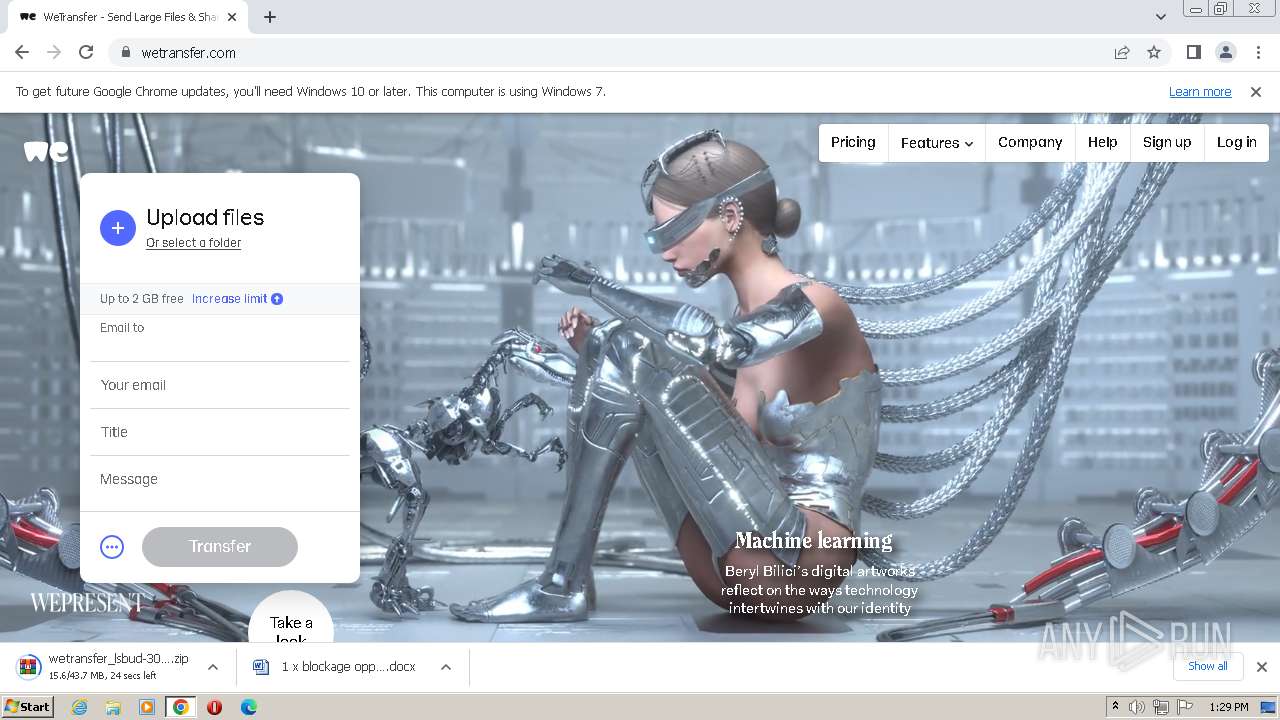
Task: Click the Upload files heading
Action: click(x=205, y=218)
